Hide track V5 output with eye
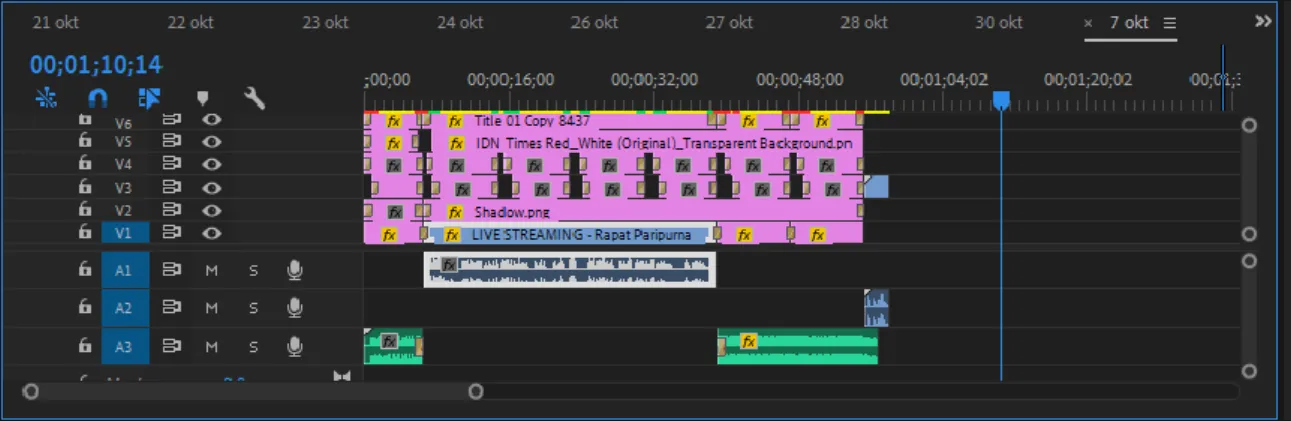 click(211, 142)
